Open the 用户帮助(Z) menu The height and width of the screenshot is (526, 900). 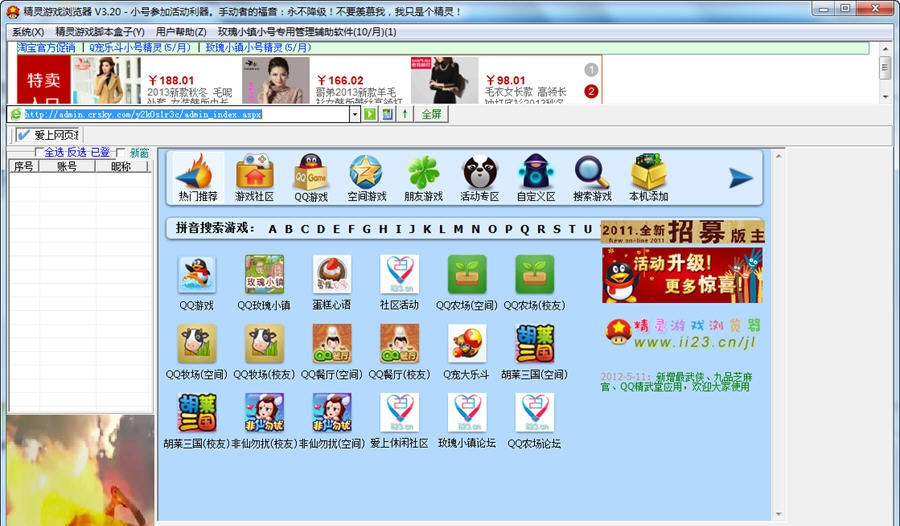point(181,32)
